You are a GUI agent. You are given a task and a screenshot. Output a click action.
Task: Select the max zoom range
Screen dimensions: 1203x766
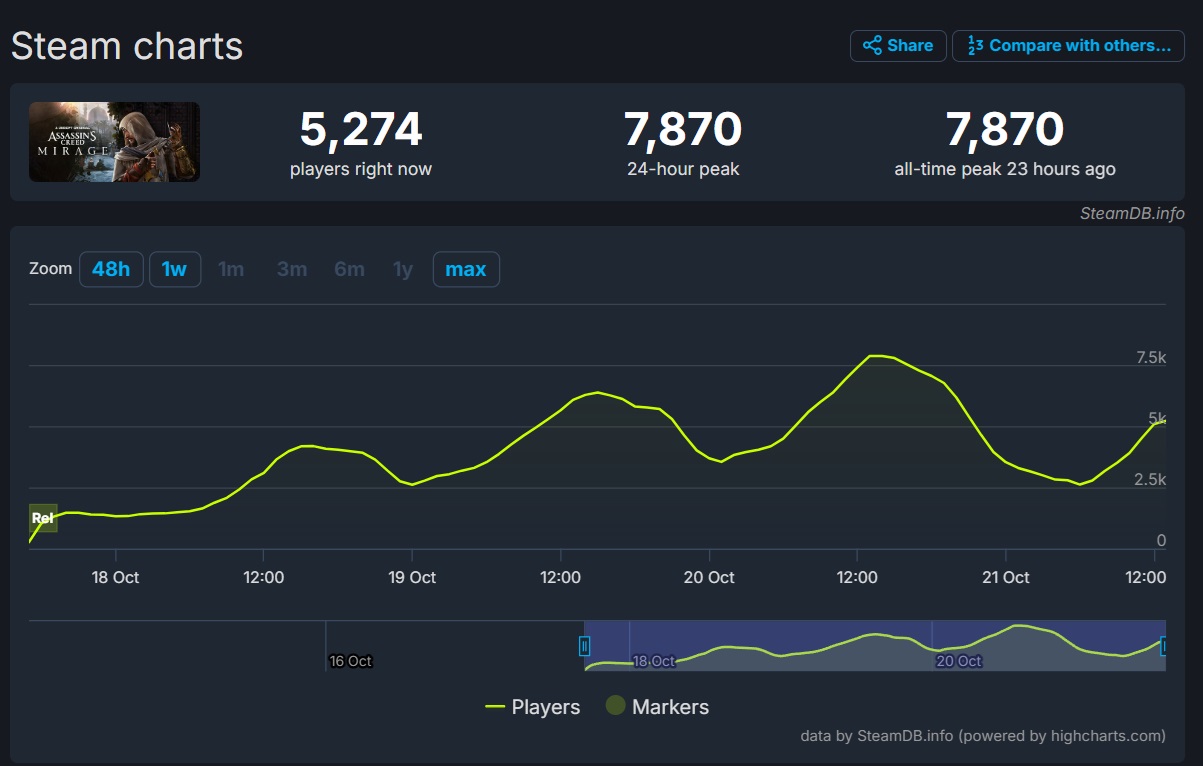(466, 269)
